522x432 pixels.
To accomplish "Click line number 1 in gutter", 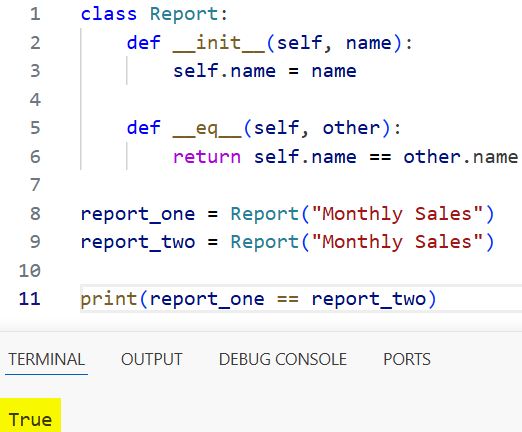I will [35, 14].
